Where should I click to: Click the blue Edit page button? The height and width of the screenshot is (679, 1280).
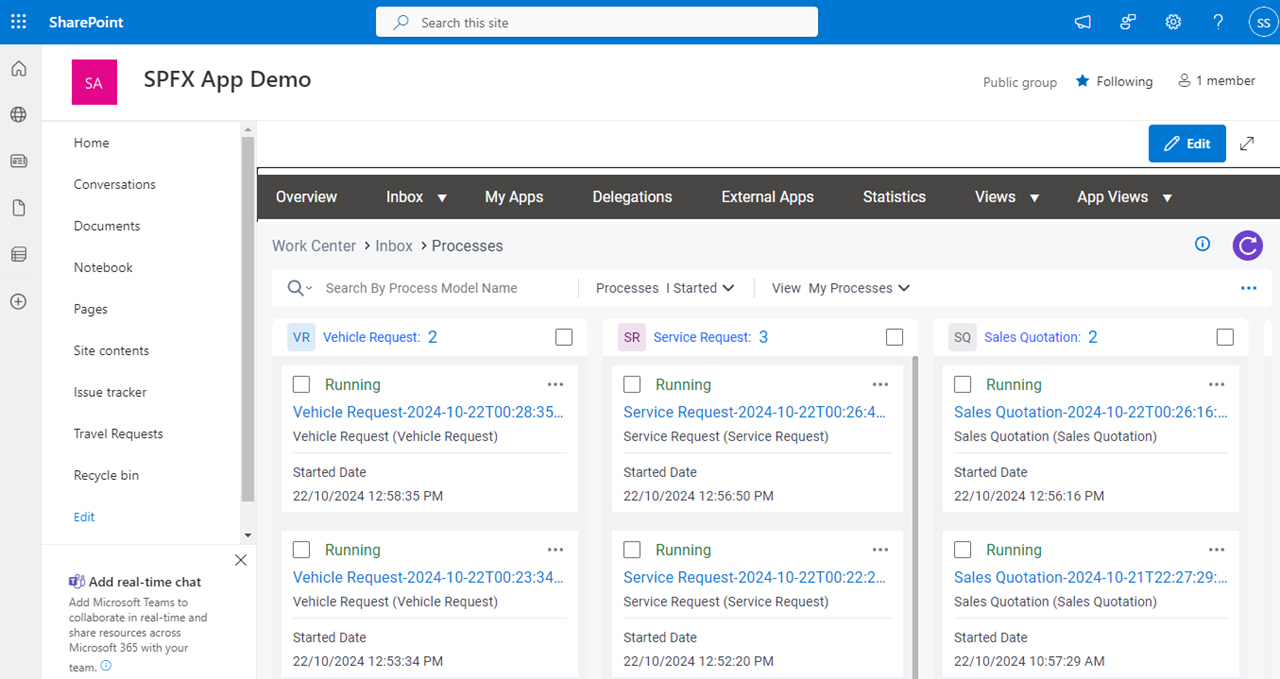pyautogui.click(x=1187, y=144)
